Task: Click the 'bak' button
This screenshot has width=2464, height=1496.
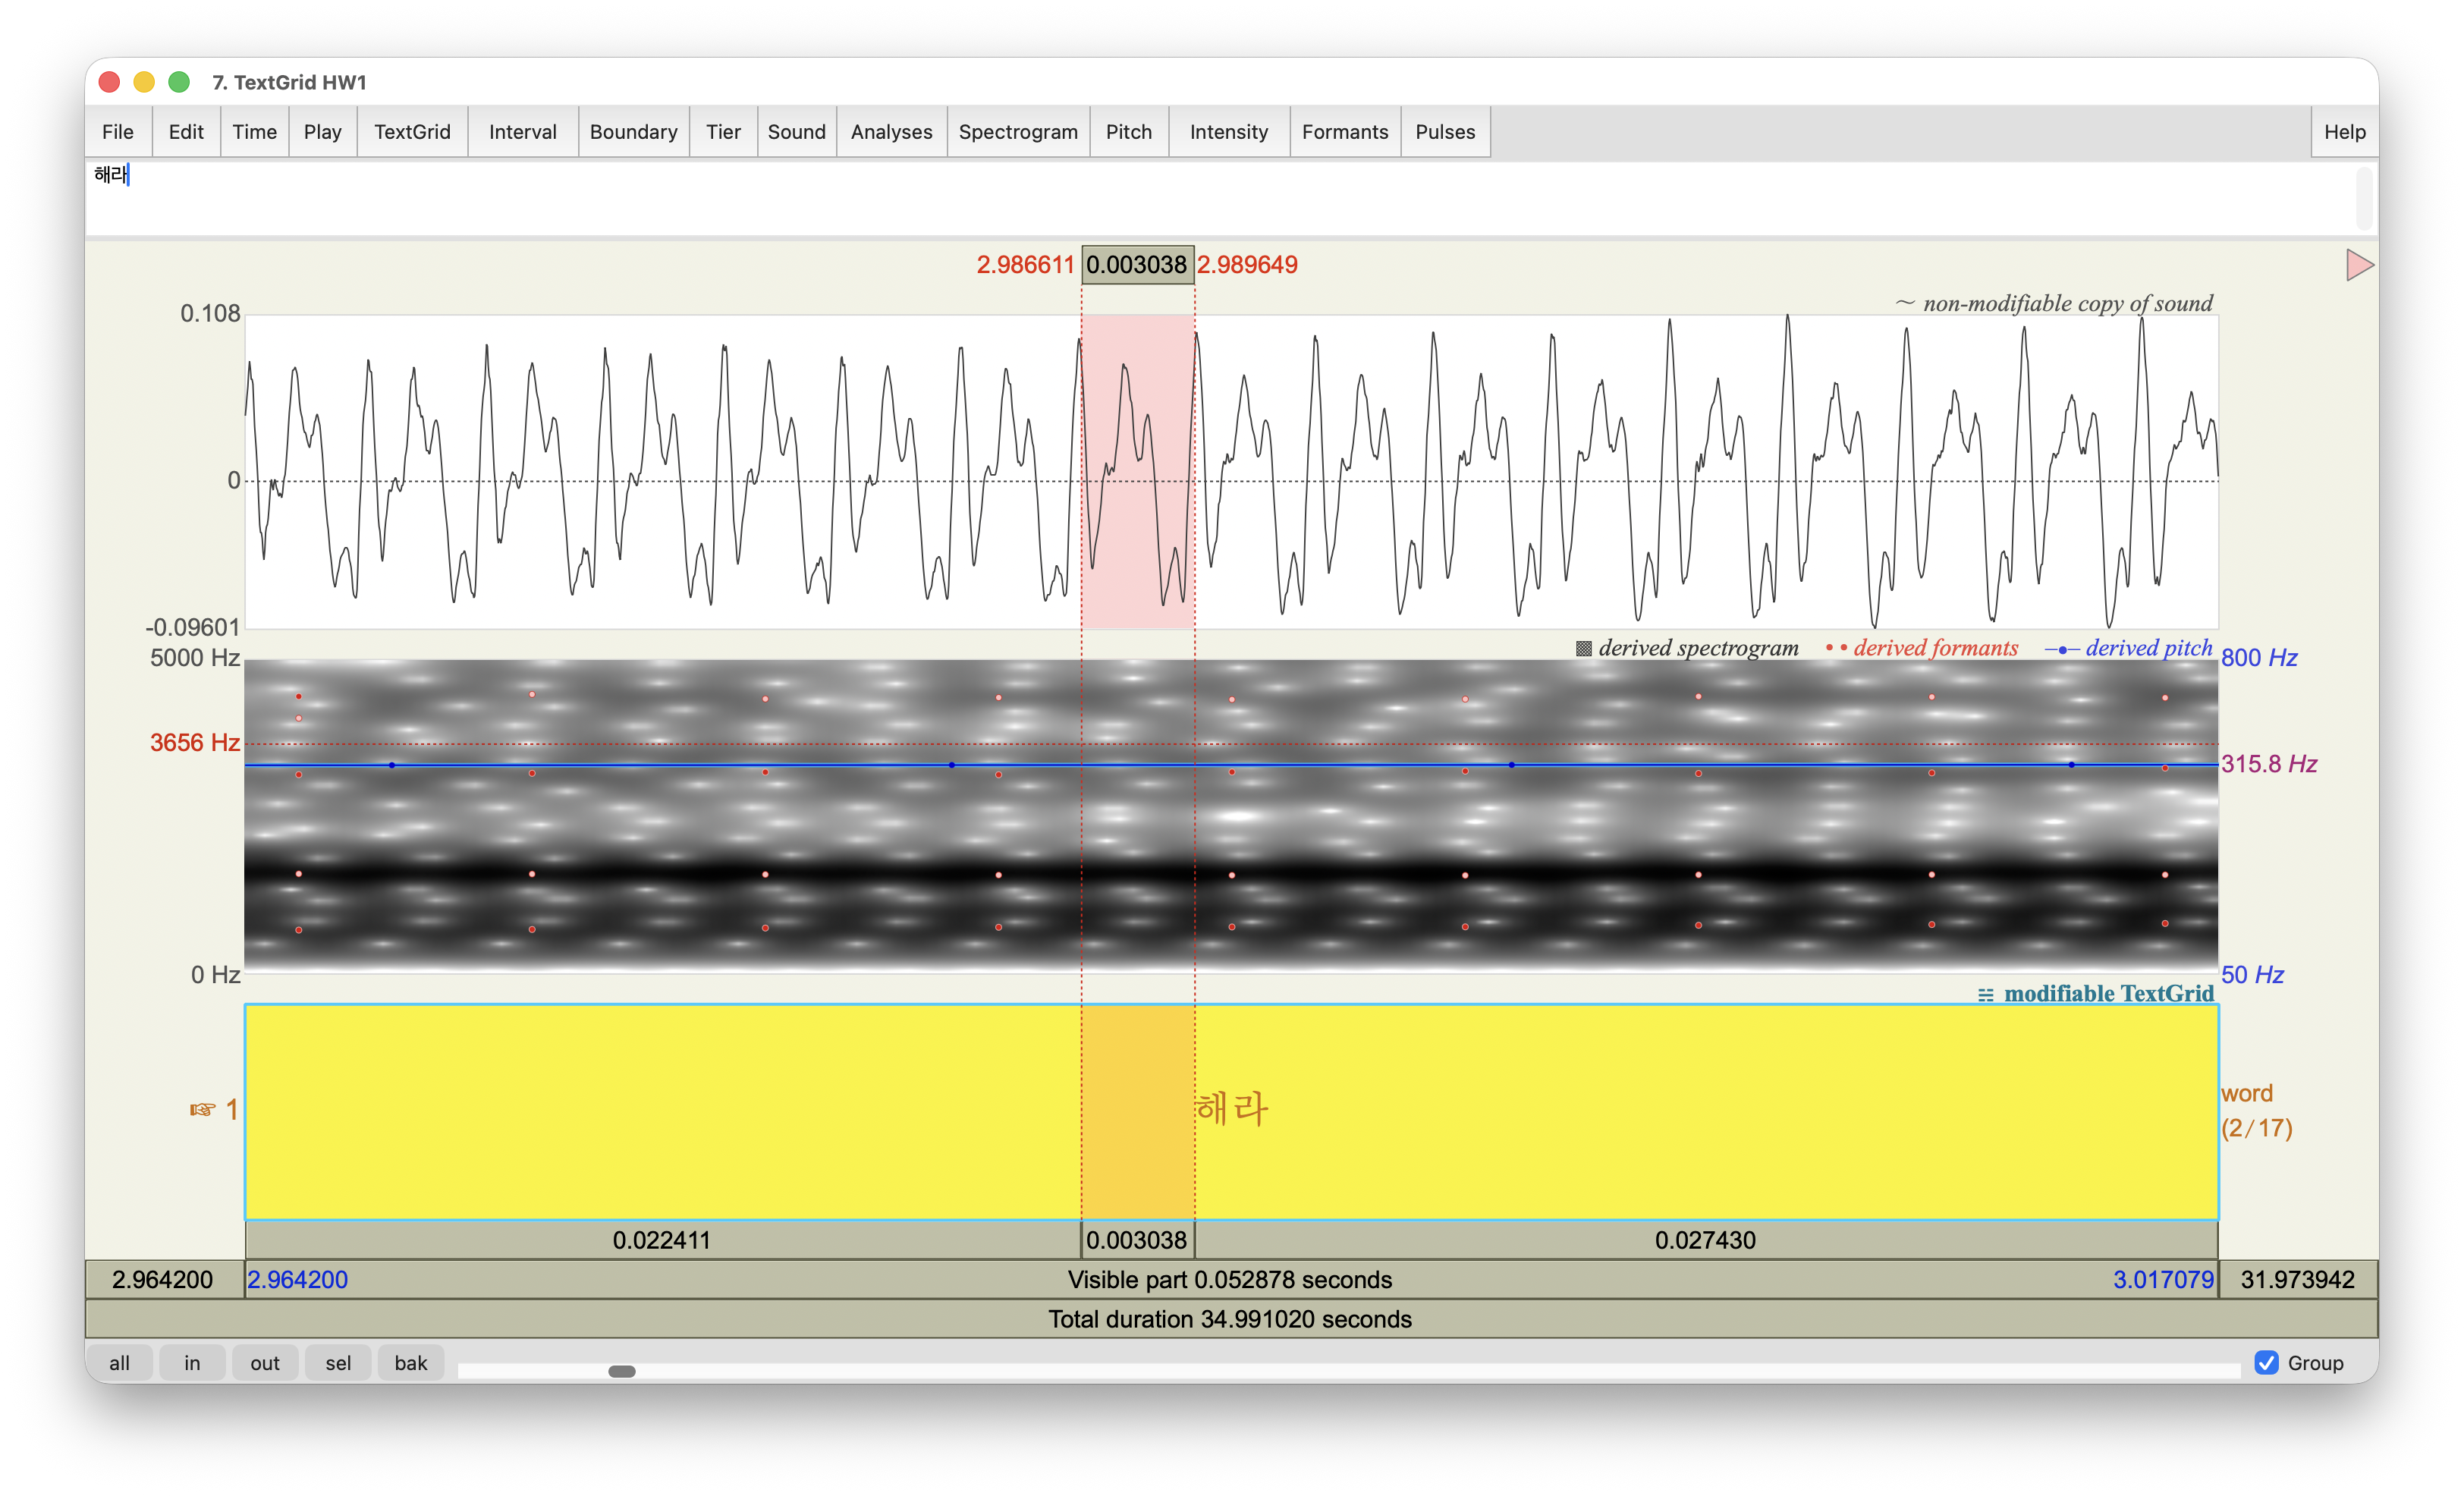Action: [410, 1362]
